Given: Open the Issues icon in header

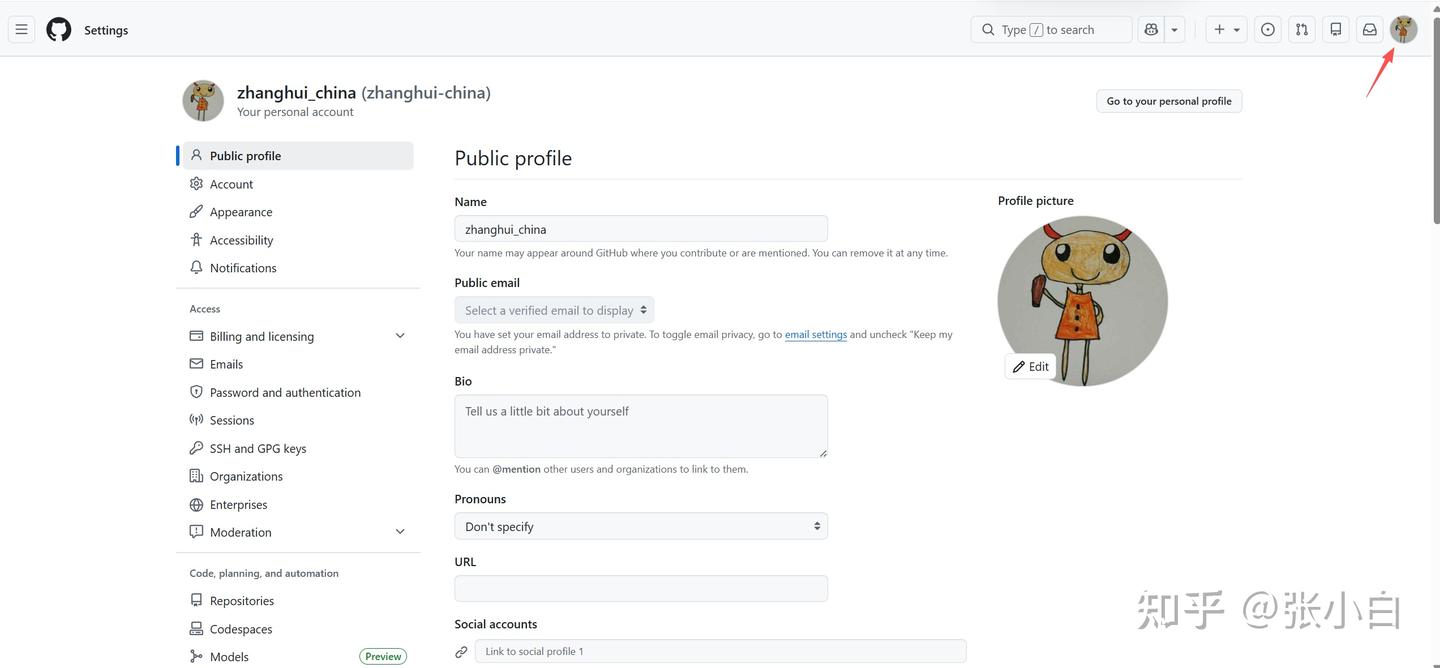Looking at the screenshot, I should click(1268, 30).
